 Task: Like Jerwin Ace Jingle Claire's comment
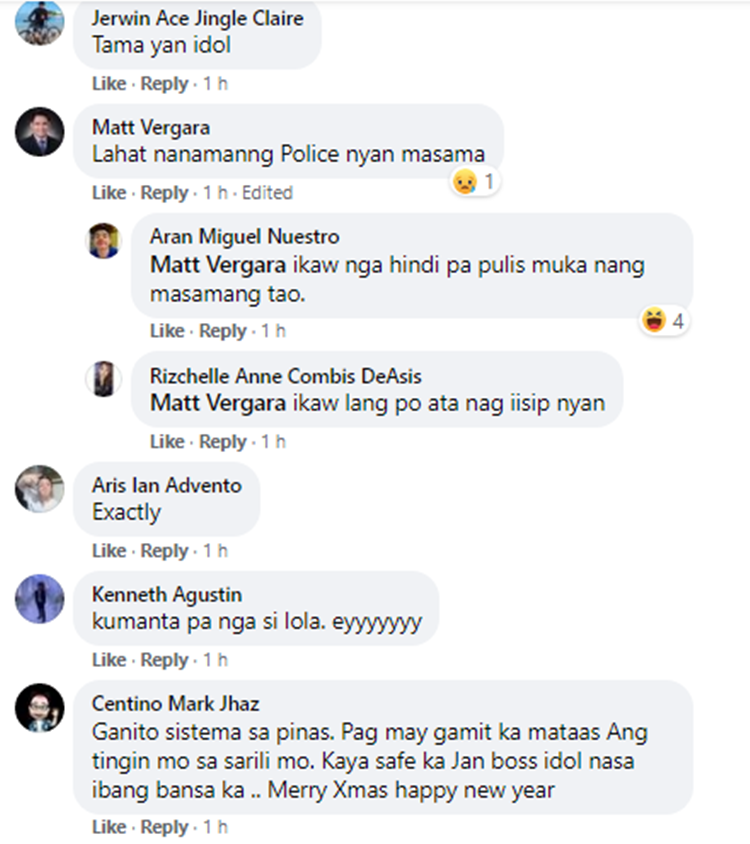[x=109, y=83]
